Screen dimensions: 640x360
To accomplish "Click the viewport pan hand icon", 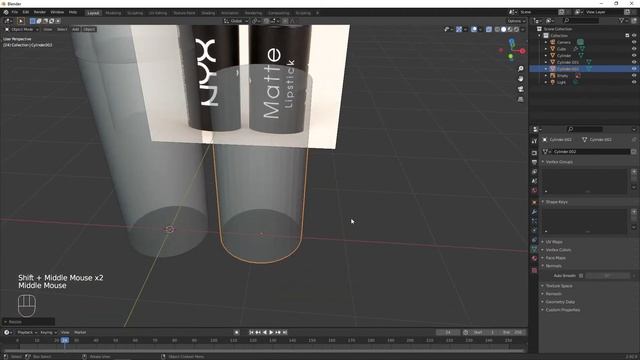I will pyautogui.click(x=520, y=78).
